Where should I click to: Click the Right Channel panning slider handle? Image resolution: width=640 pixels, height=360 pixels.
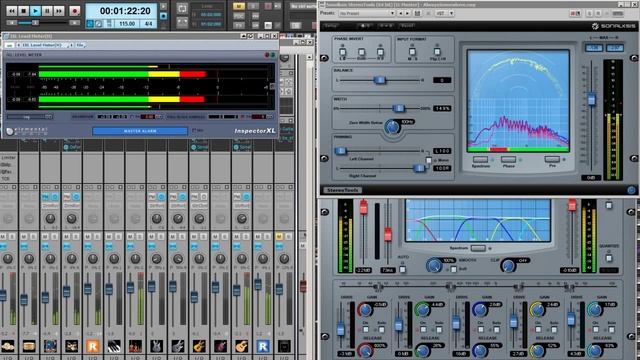point(419,168)
